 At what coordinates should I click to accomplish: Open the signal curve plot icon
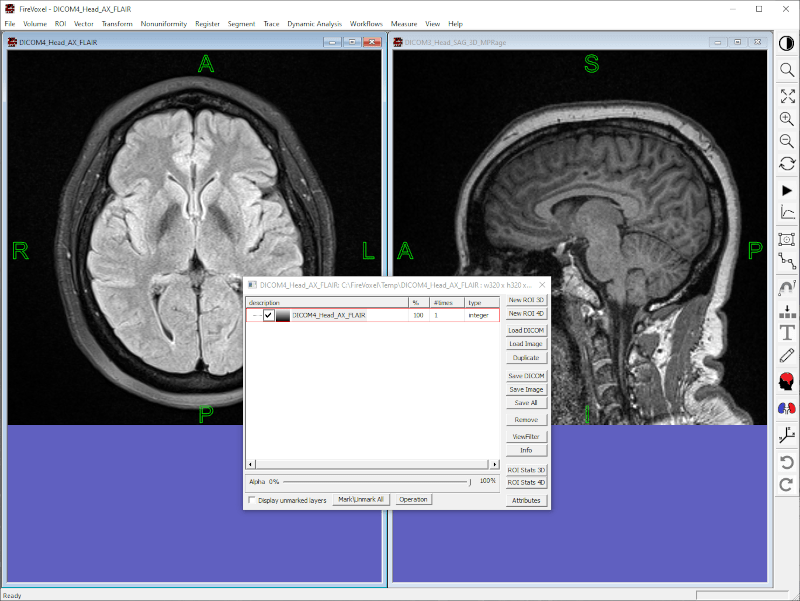click(787, 213)
